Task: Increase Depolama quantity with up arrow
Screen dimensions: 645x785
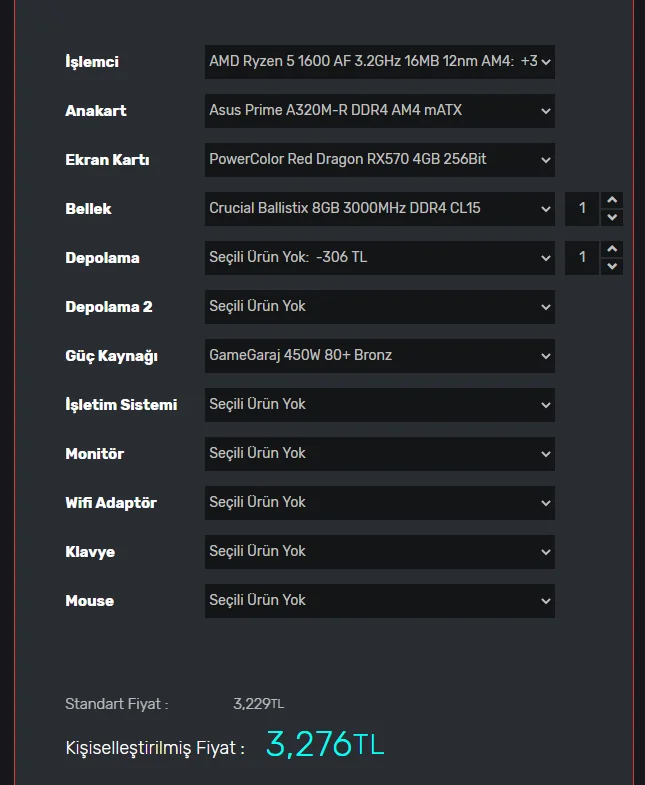Action: 613,249
